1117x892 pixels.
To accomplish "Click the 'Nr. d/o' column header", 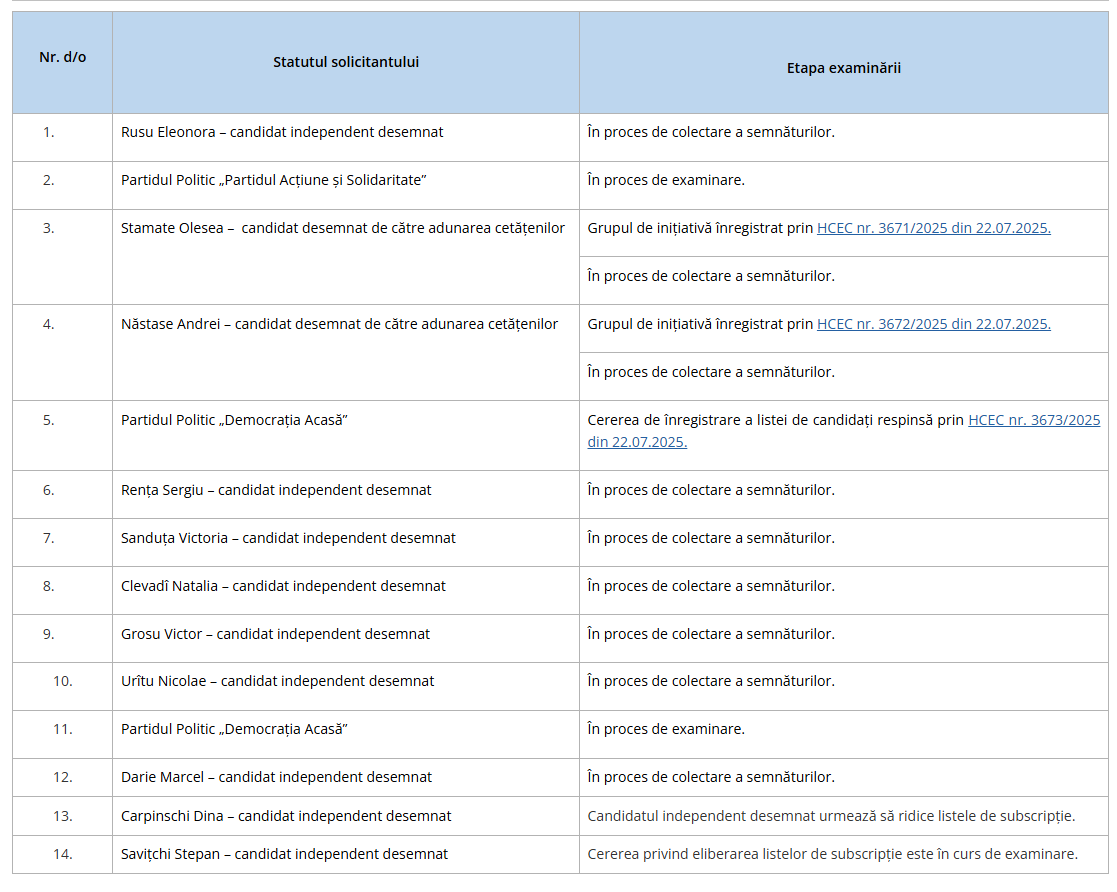I will [63, 57].
